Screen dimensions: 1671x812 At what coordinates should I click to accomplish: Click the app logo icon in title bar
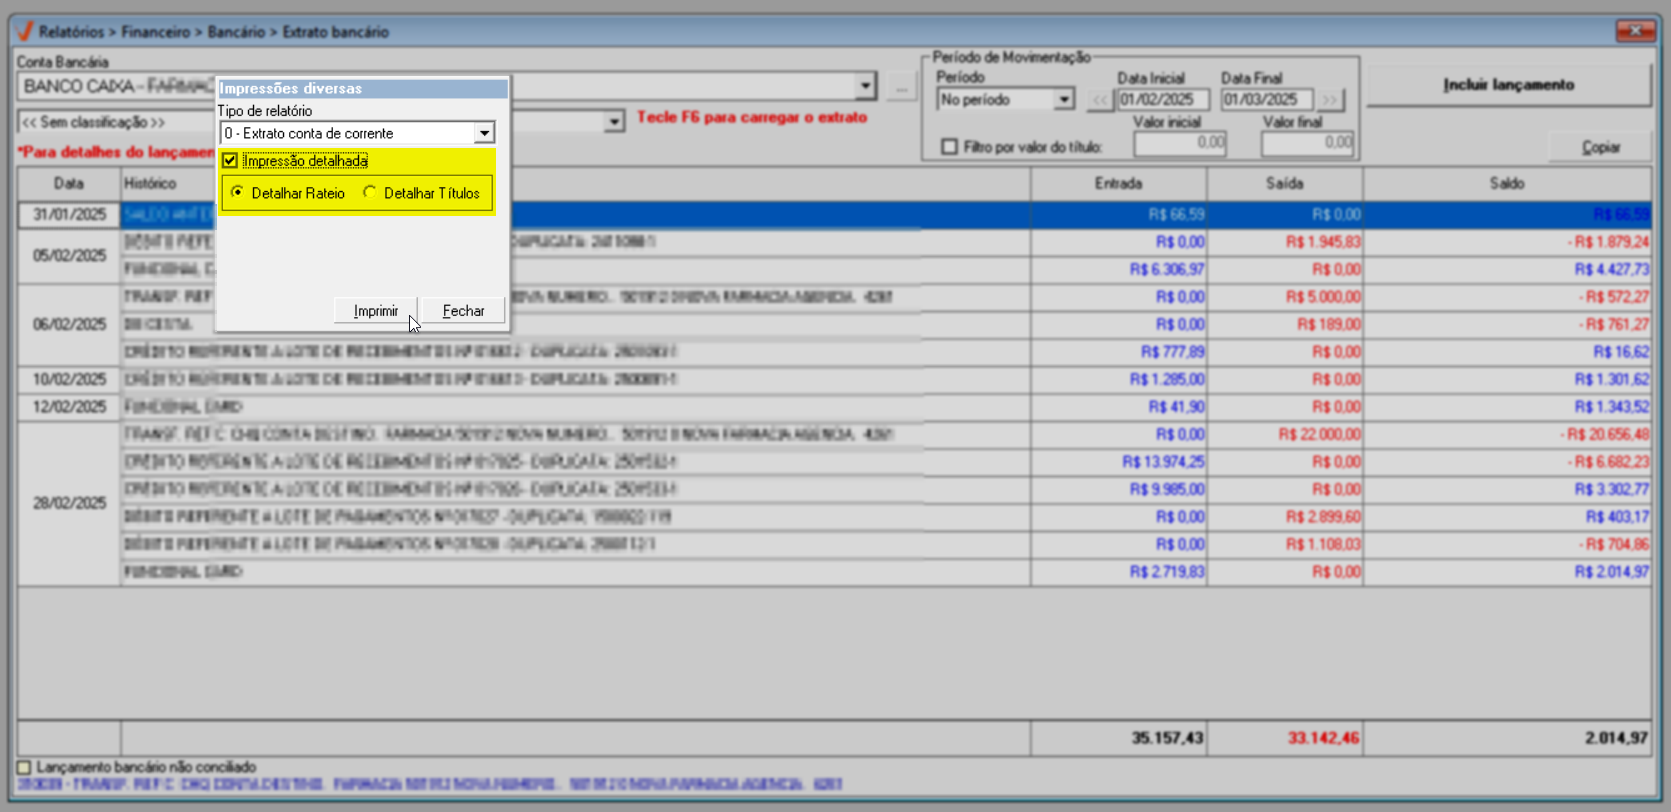(x=25, y=31)
